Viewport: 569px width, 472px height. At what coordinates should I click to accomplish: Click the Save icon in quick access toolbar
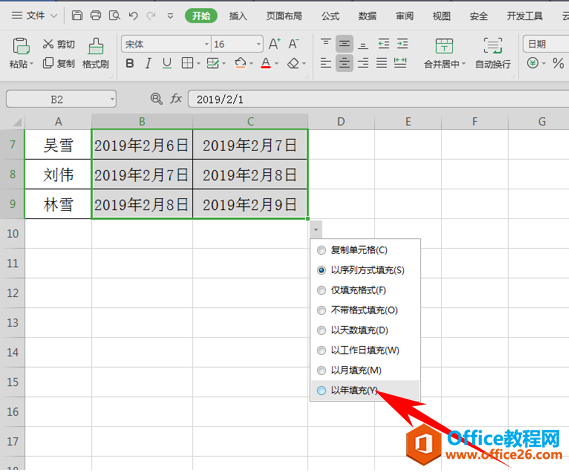(77, 15)
